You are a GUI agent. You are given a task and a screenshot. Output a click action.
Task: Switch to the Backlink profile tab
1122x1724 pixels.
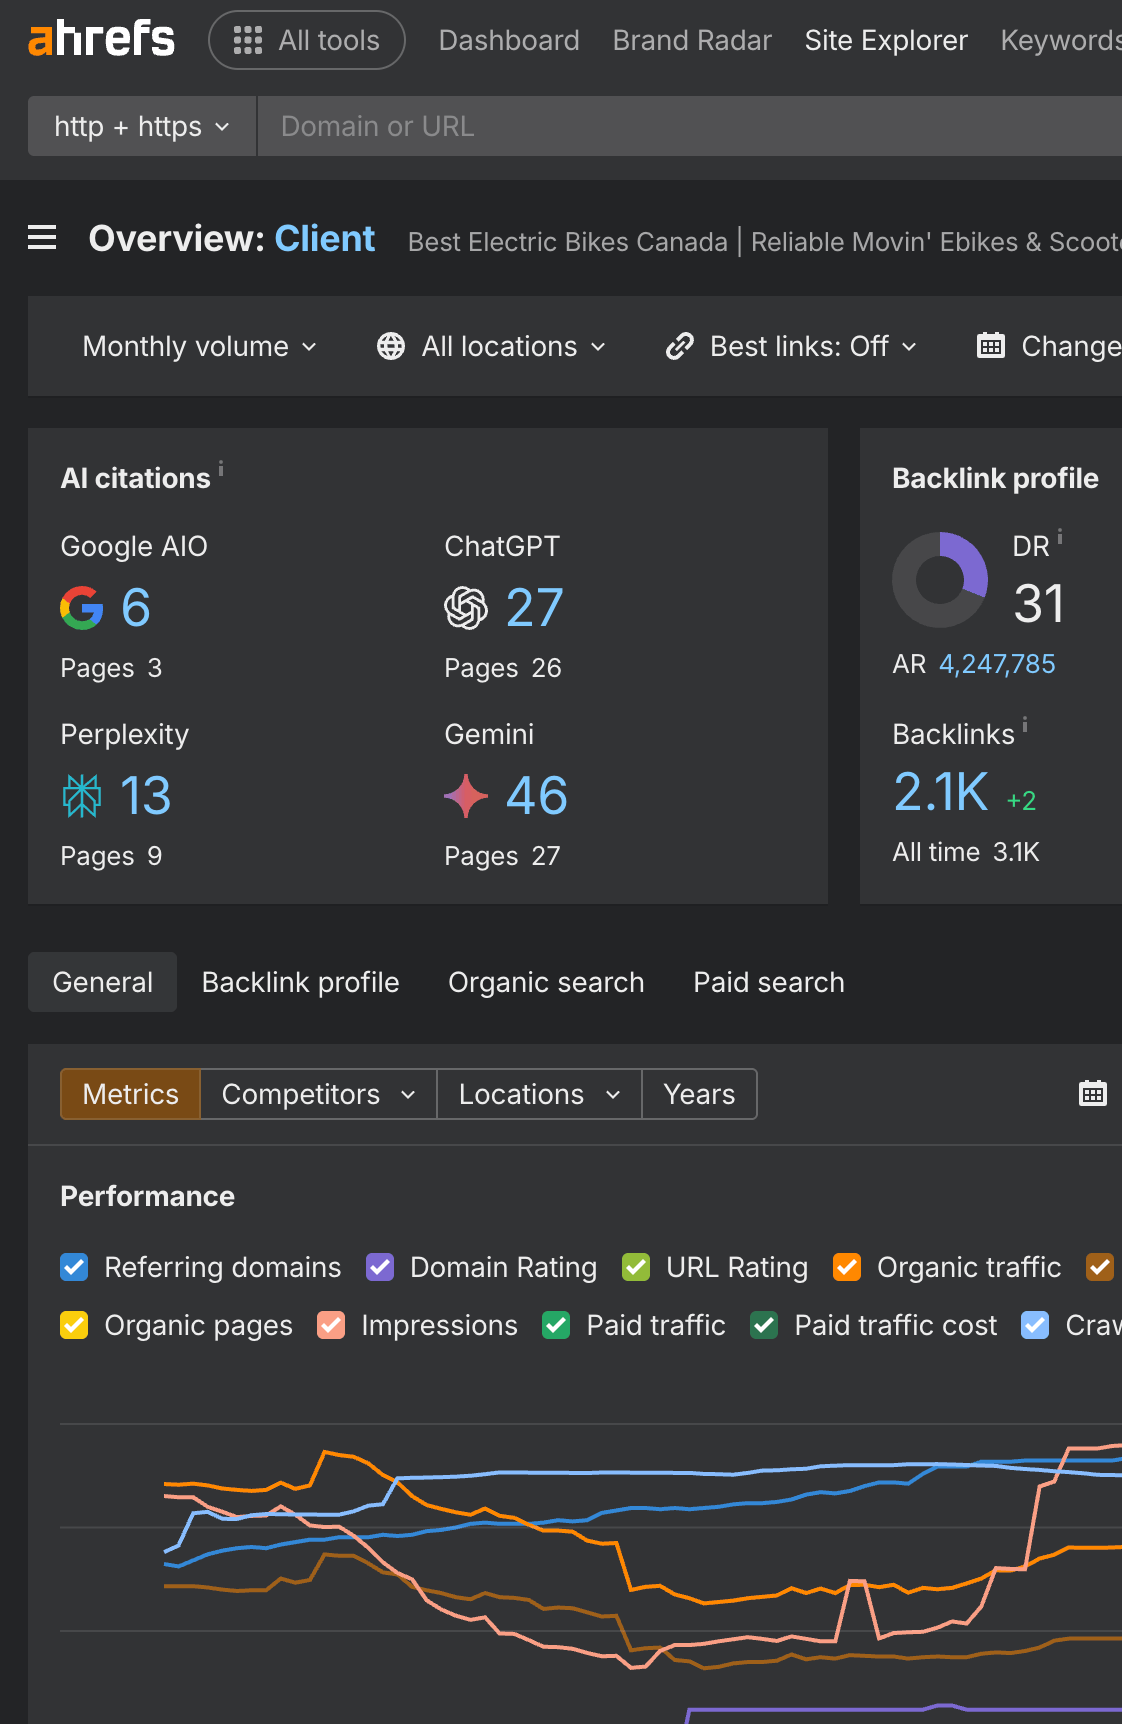[300, 982]
